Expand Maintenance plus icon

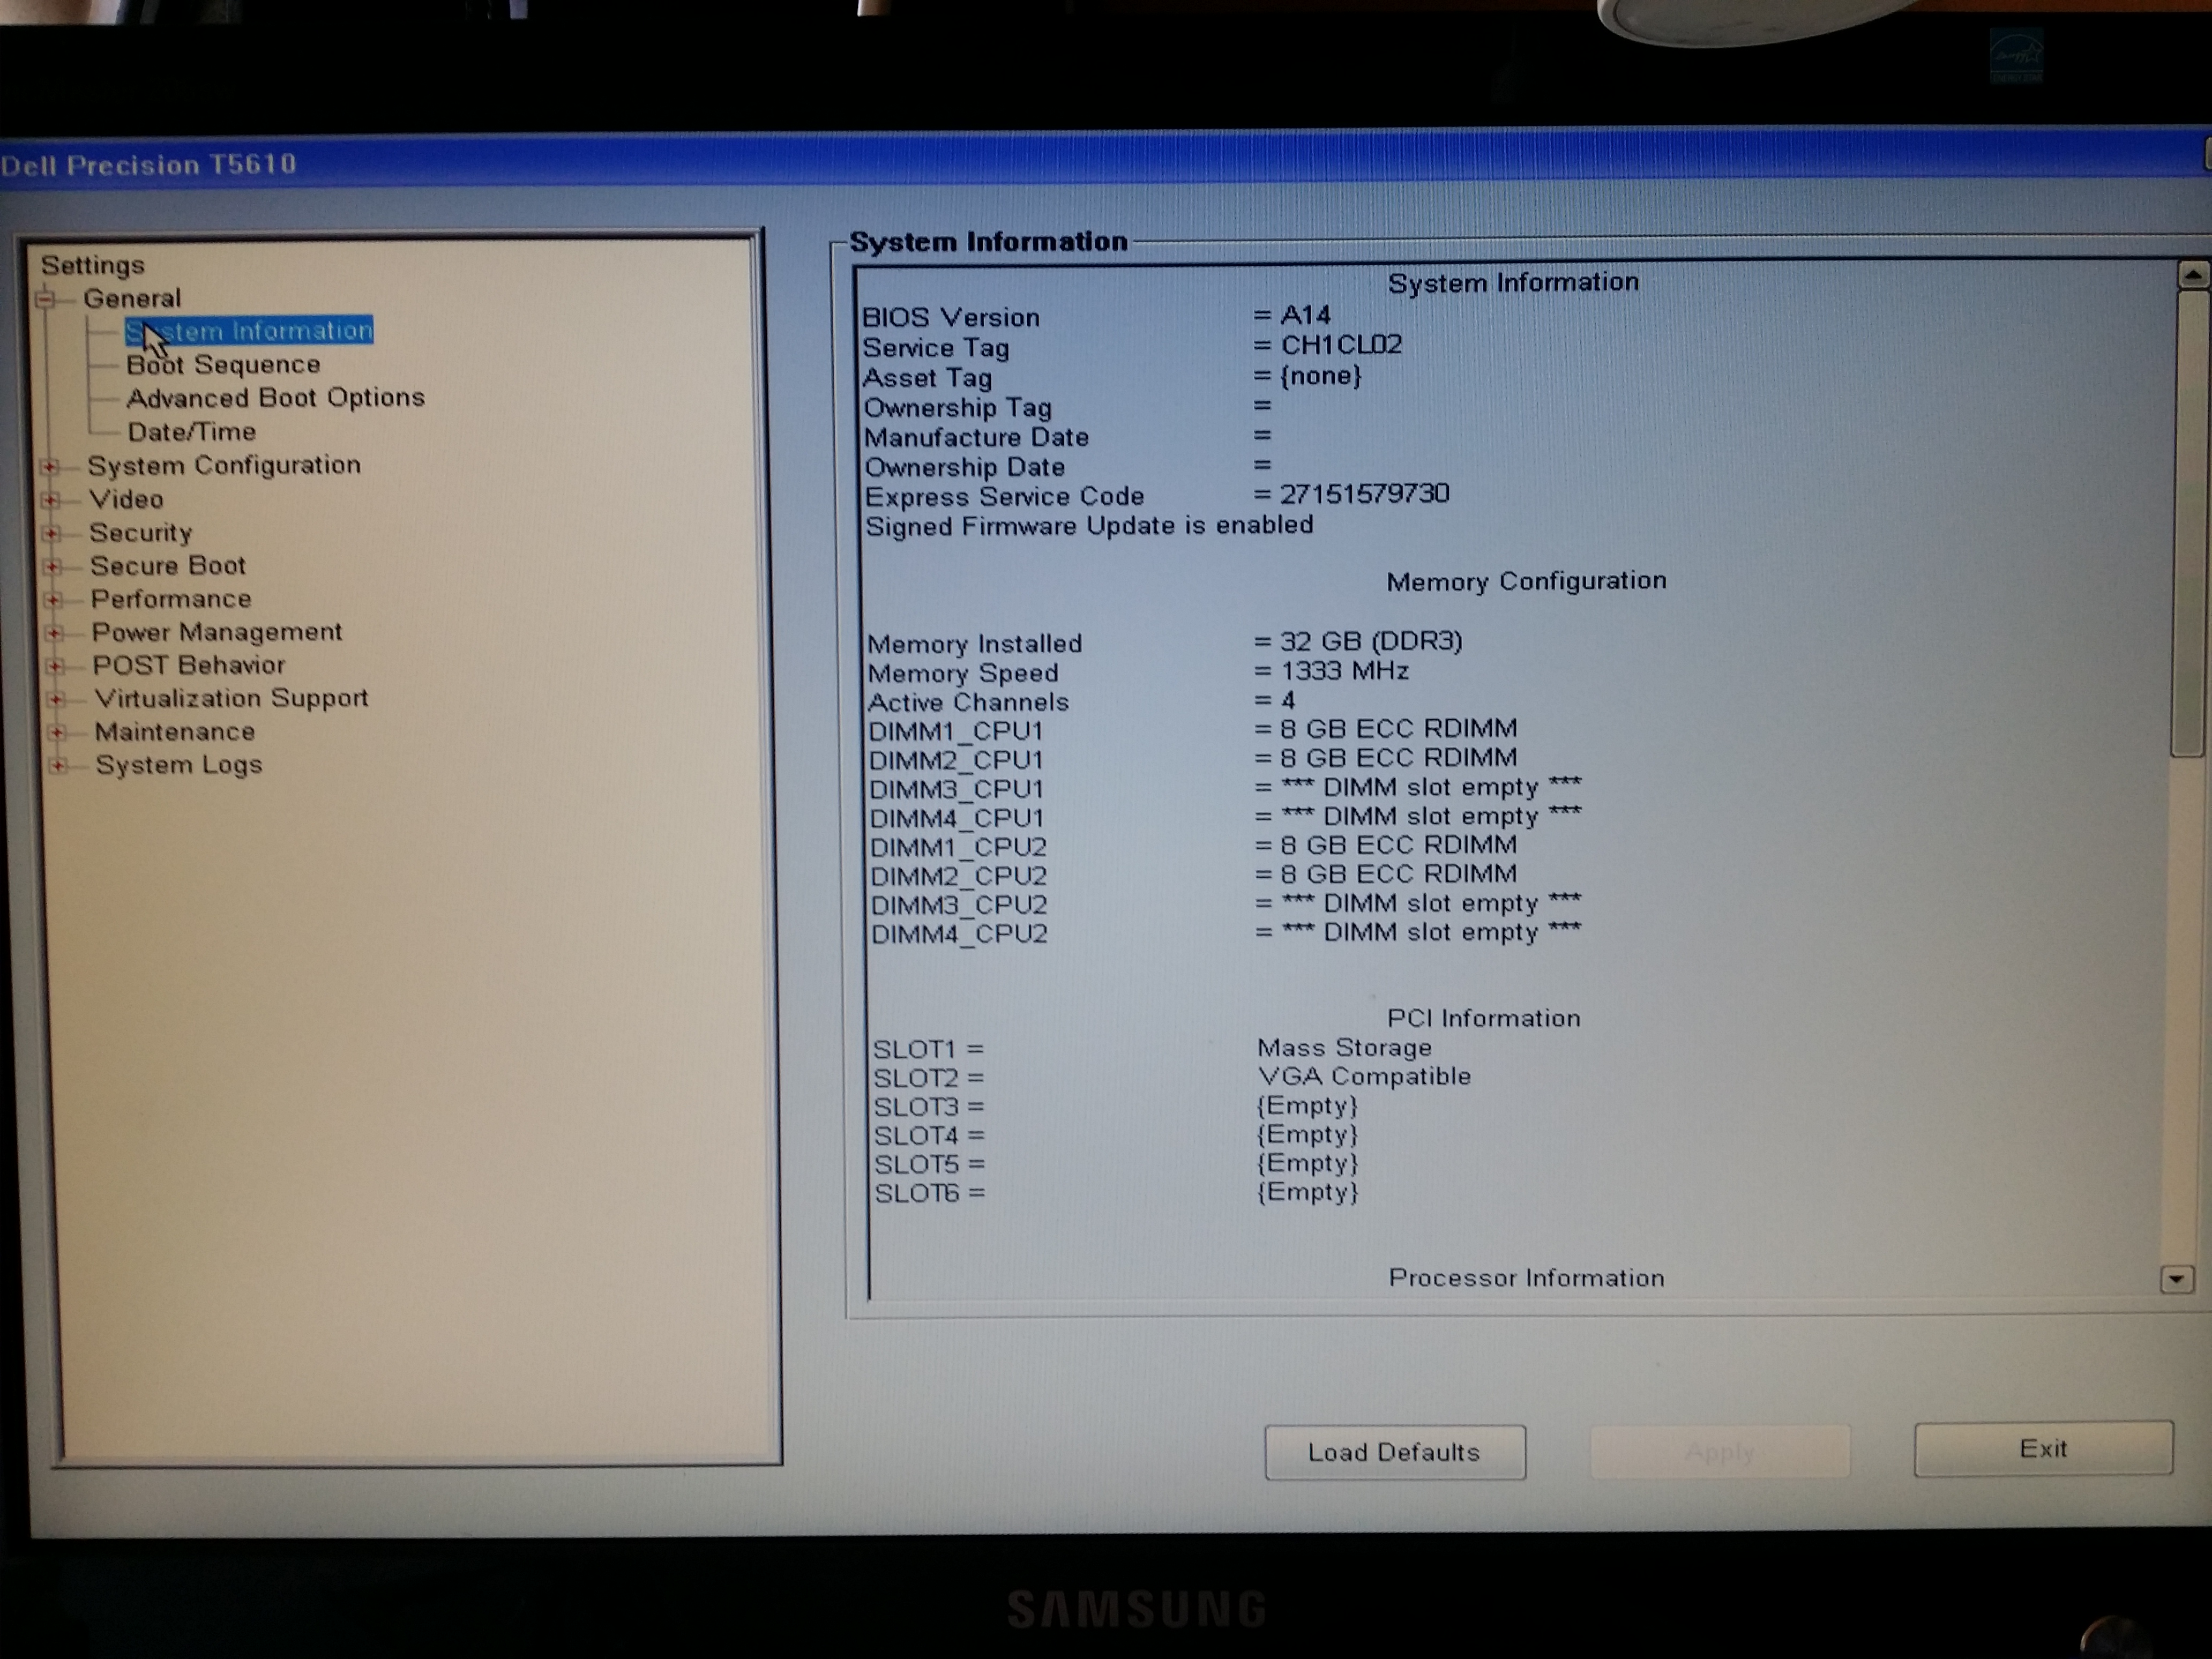tap(58, 733)
